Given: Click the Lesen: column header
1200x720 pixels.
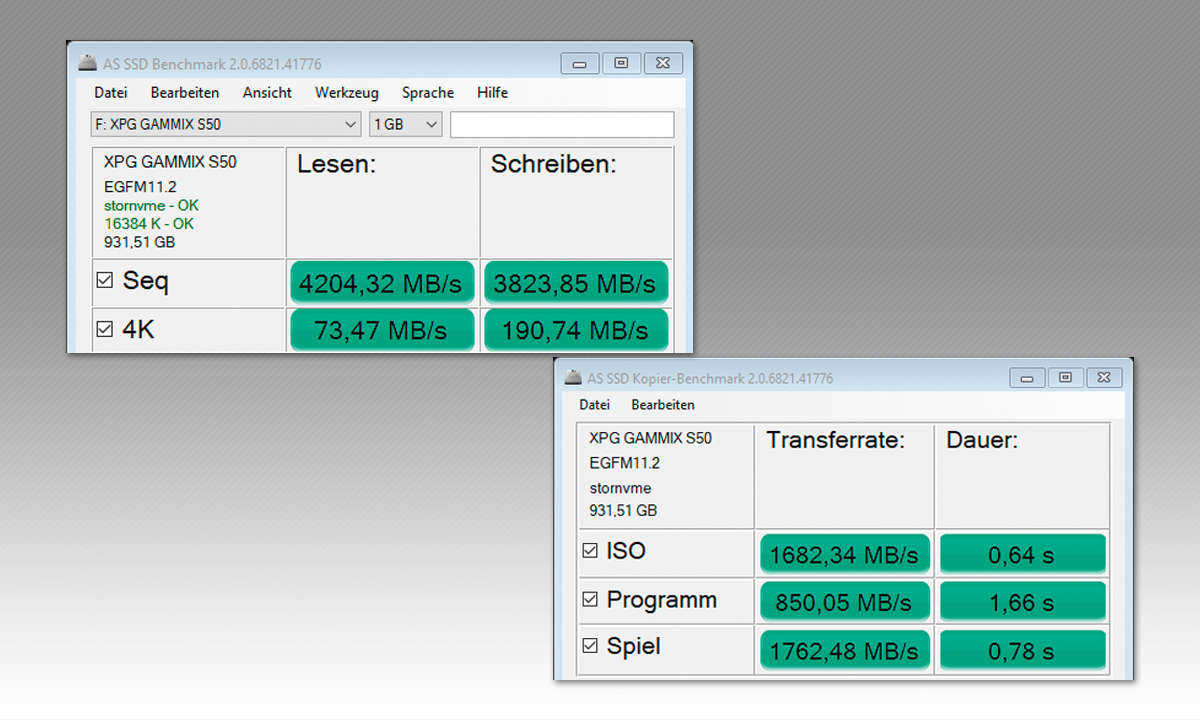Looking at the screenshot, I should coord(336,166).
